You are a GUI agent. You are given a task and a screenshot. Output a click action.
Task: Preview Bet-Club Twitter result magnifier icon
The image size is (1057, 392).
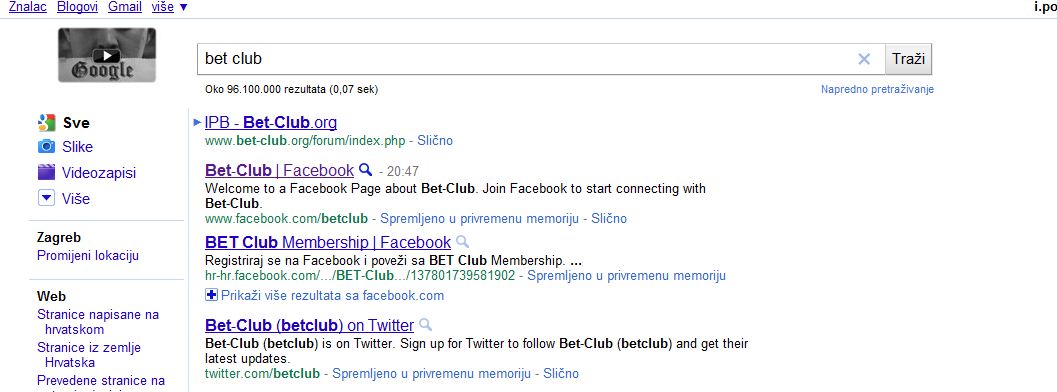pos(425,325)
